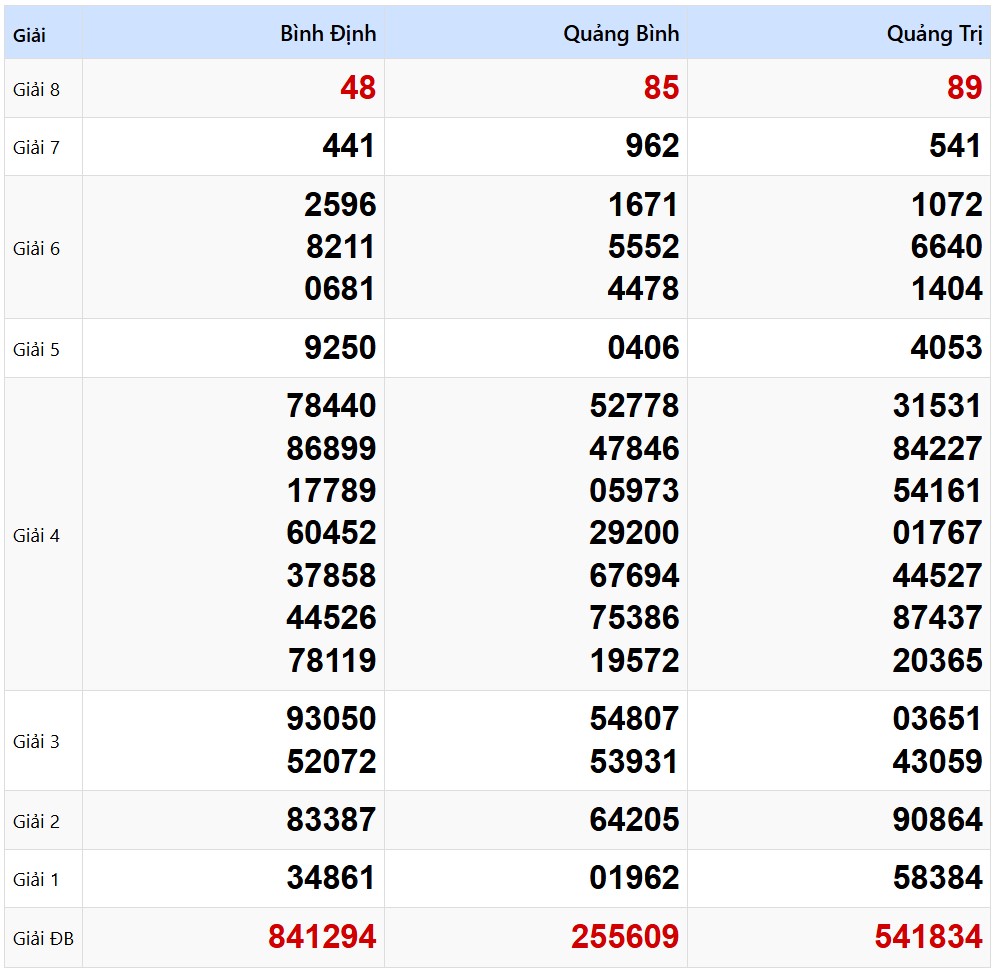Click Giải 3 number 93050
Viewport: 994px width, 970px height.
[331, 719]
